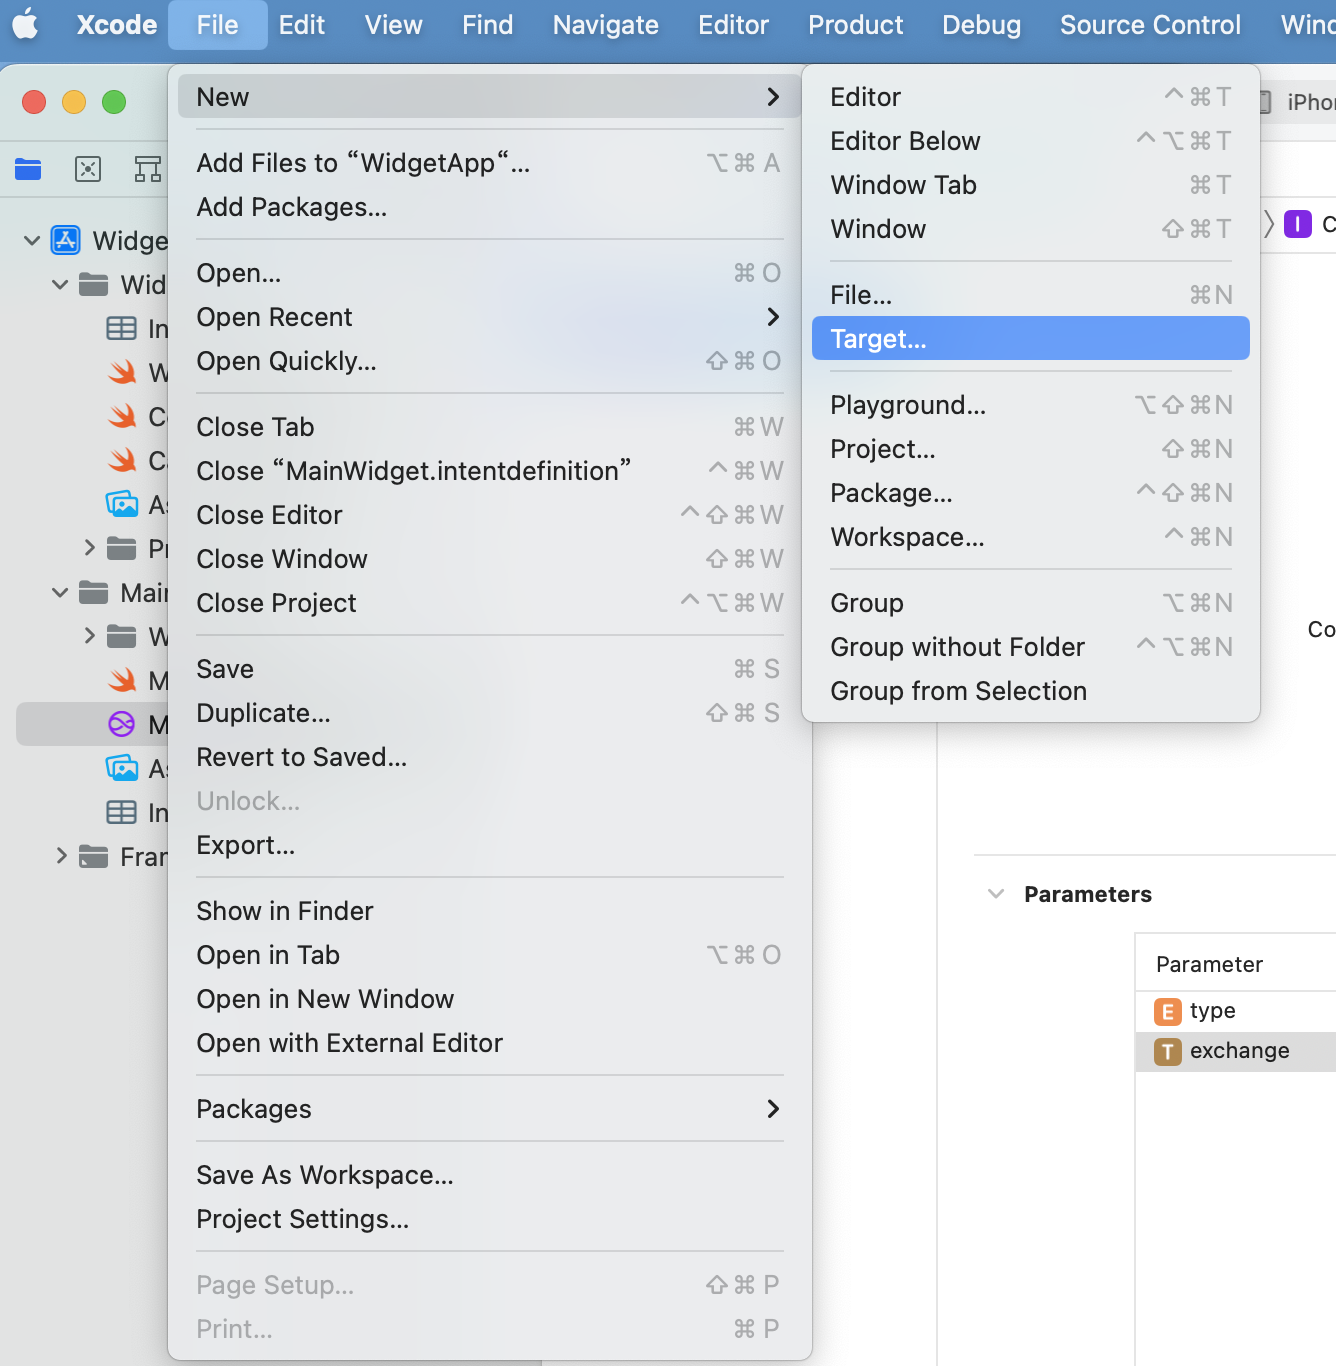Screen dimensions: 1336x1366
Task: Expand the Pr... folder chevron
Action: click(90, 547)
